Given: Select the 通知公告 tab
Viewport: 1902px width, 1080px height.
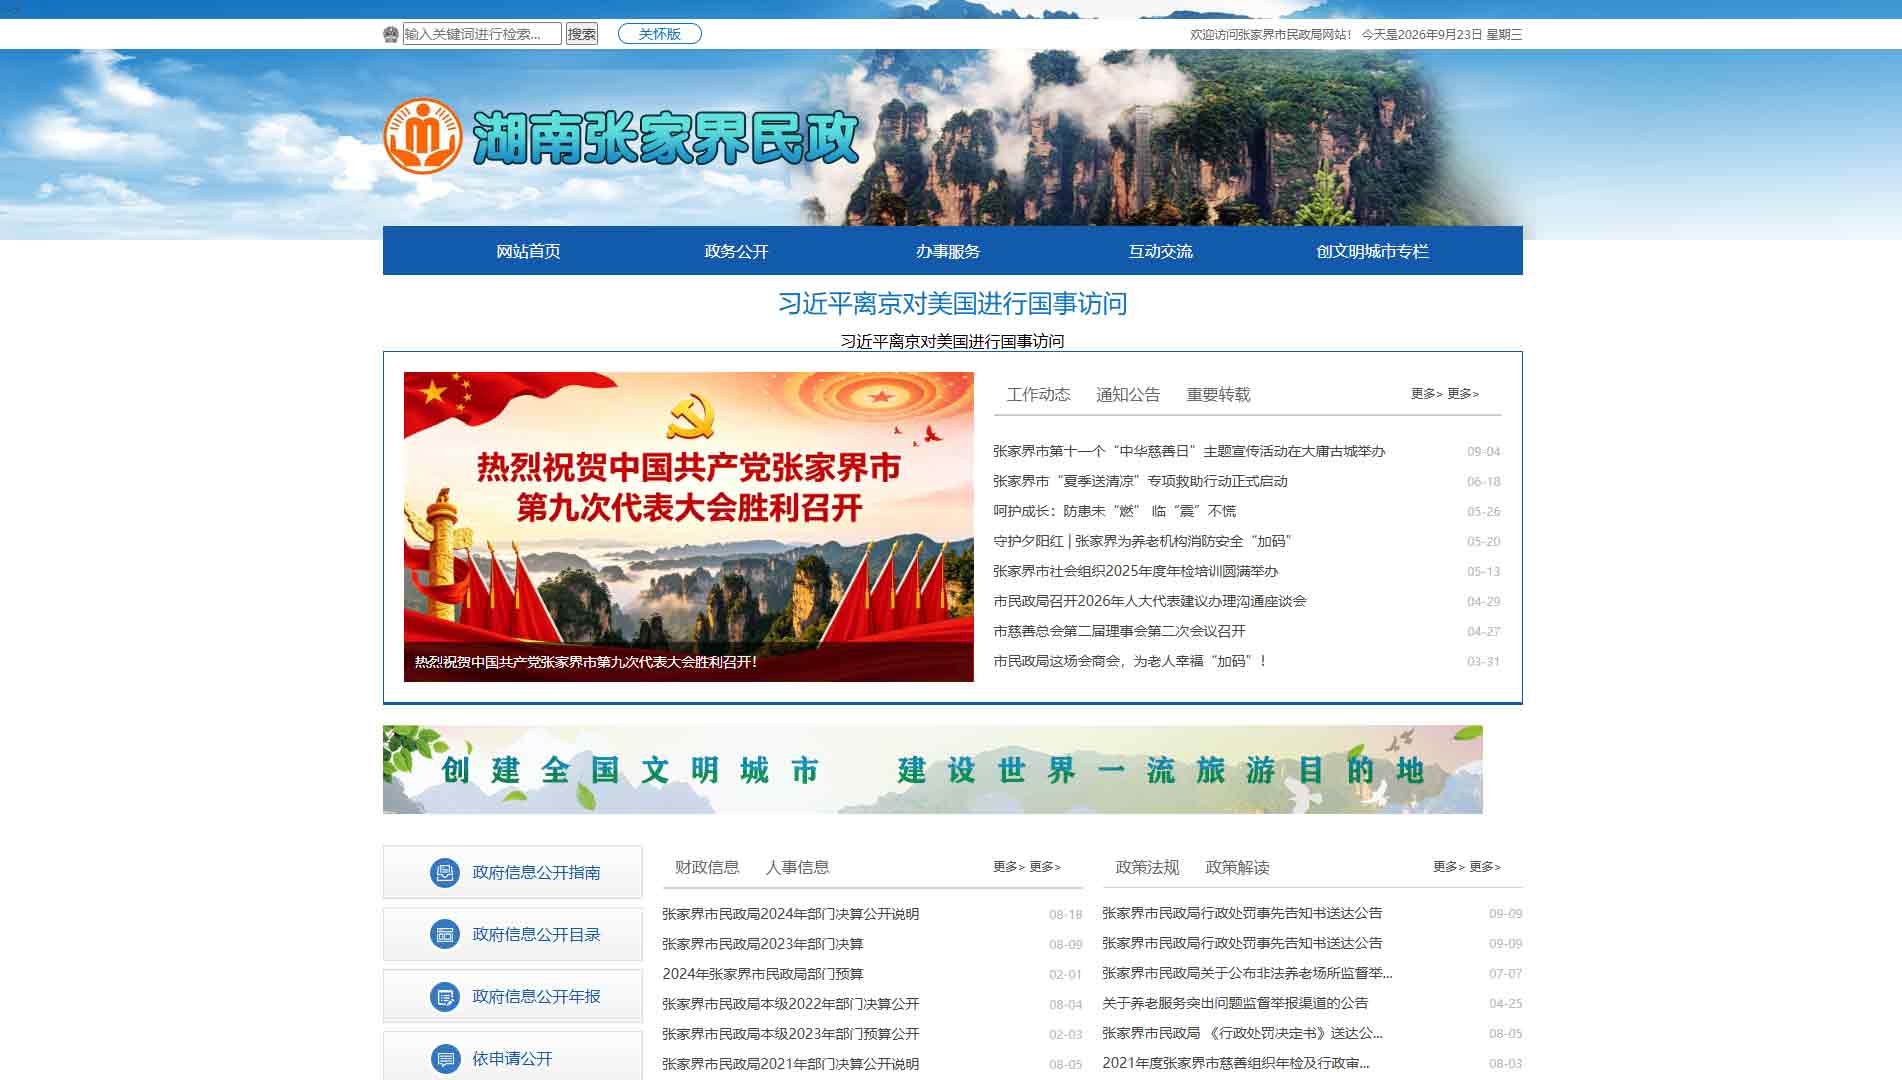Looking at the screenshot, I should 1128,394.
